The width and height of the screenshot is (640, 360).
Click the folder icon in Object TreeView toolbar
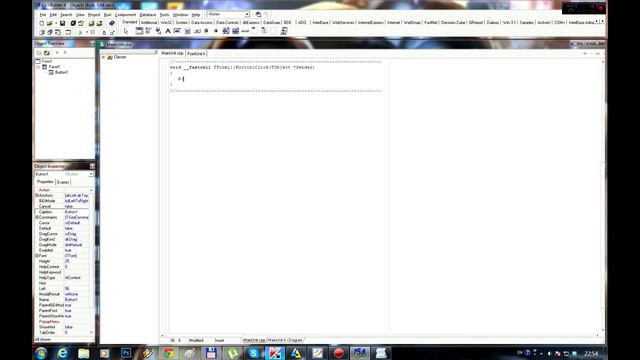[x=47, y=53]
